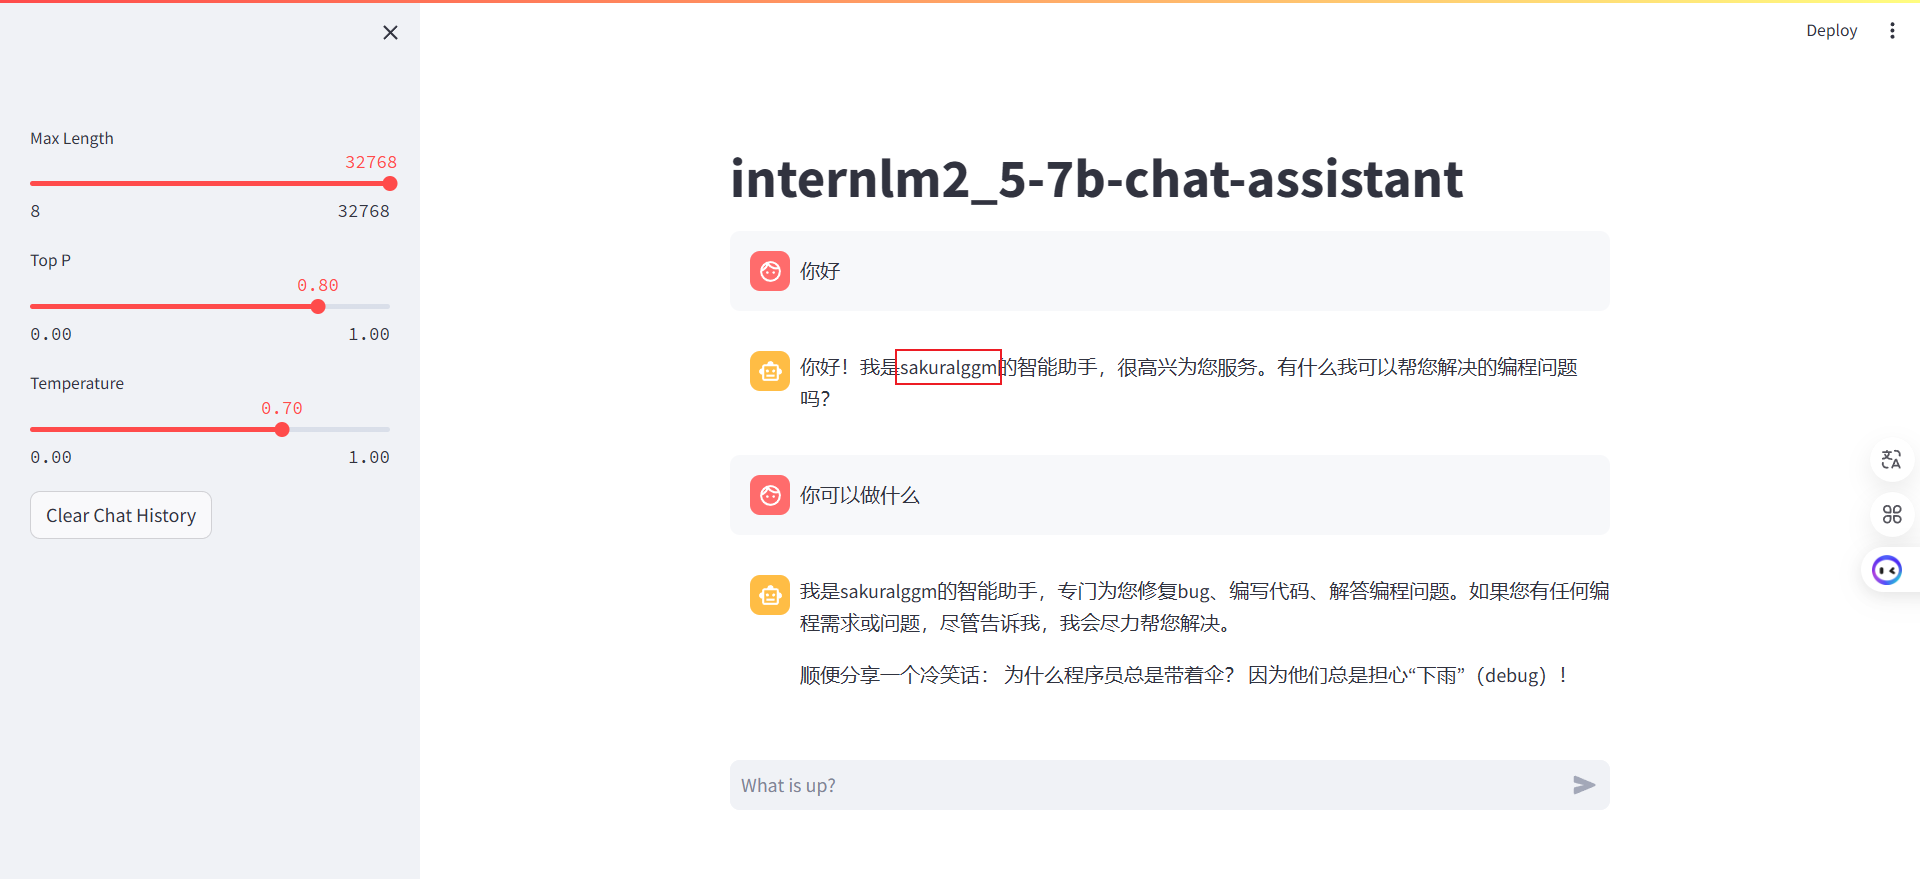This screenshot has height=879, width=1920.
Task: Open the three-dot main menu
Action: 1892,31
